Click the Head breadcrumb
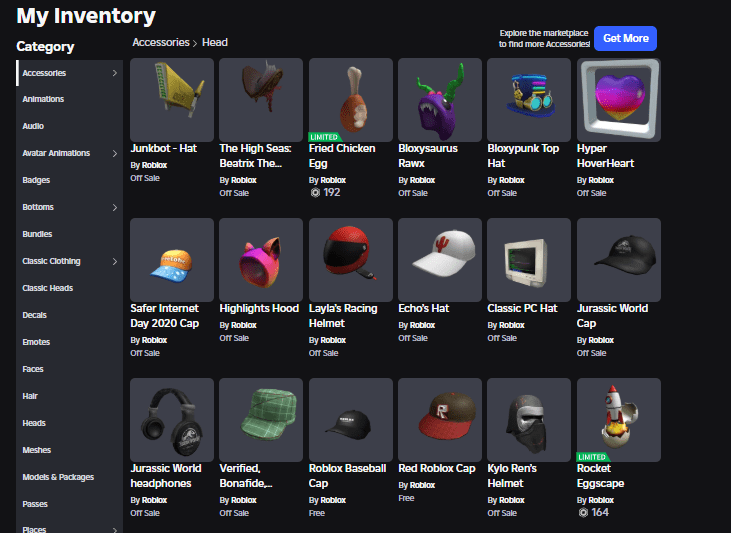The height and width of the screenshot is (533, 731). 215,42
